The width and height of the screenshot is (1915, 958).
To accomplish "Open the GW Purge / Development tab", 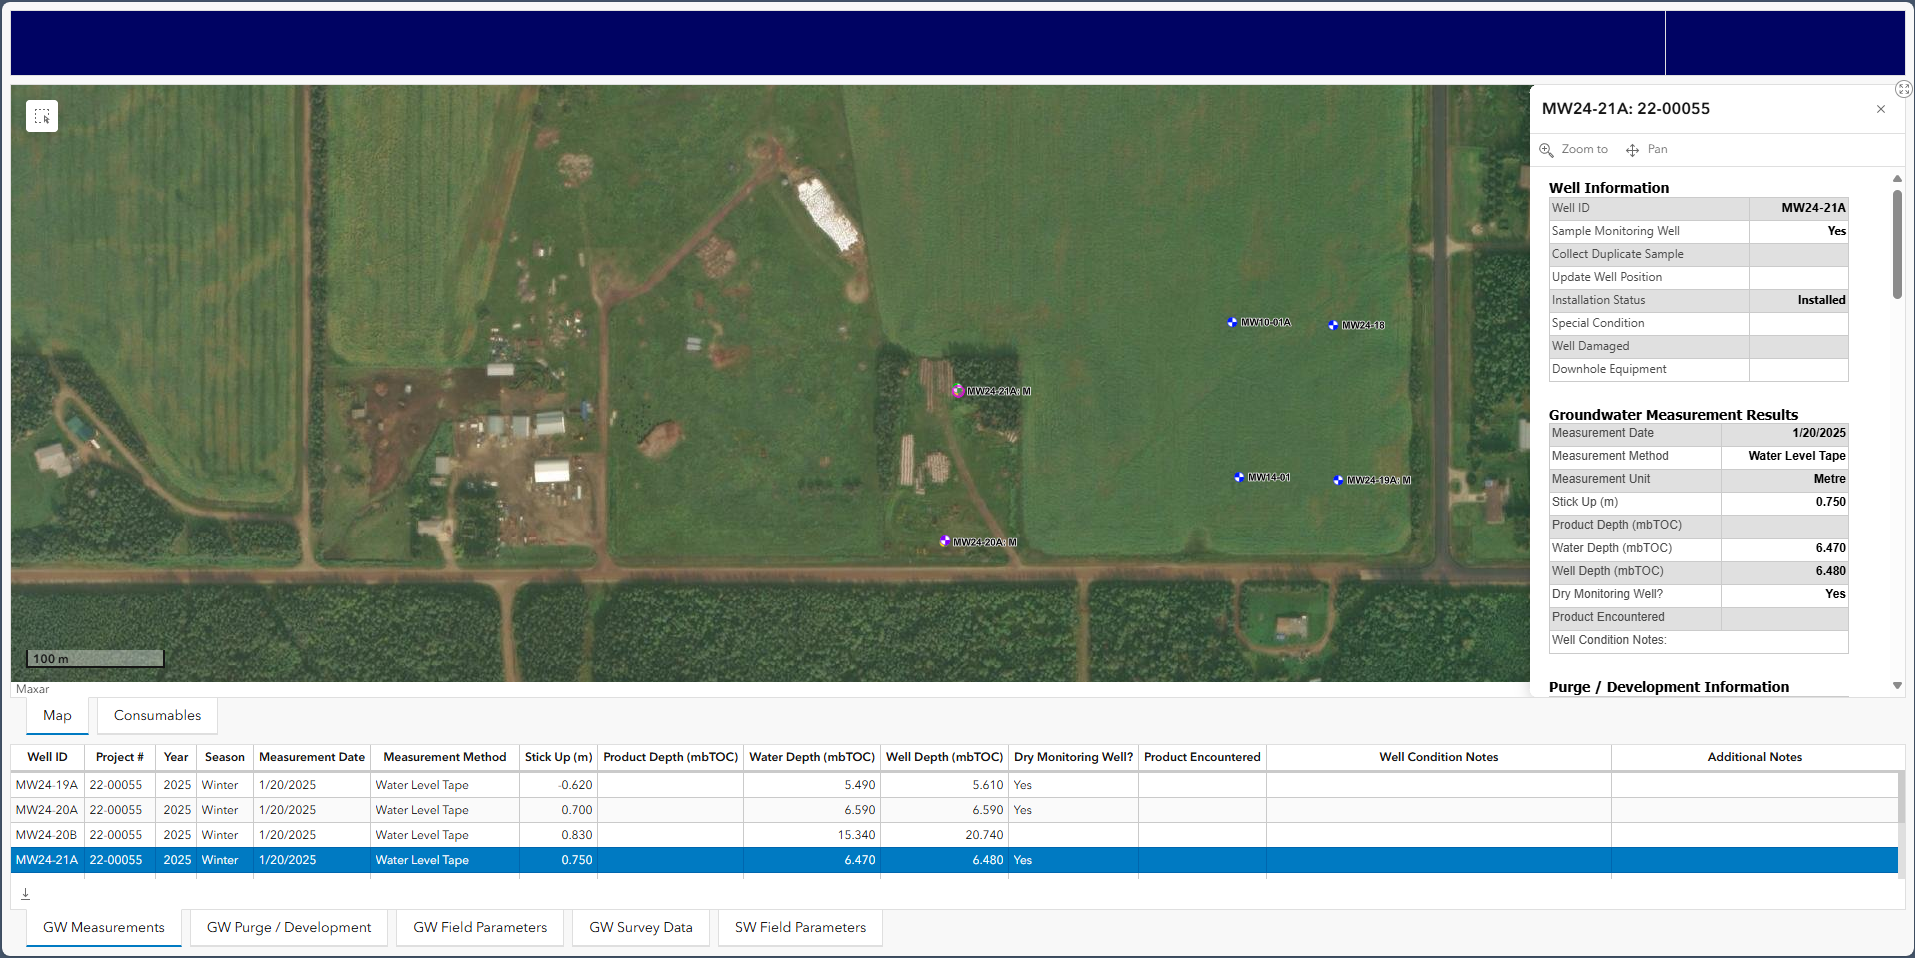I will tap(288, 928).
